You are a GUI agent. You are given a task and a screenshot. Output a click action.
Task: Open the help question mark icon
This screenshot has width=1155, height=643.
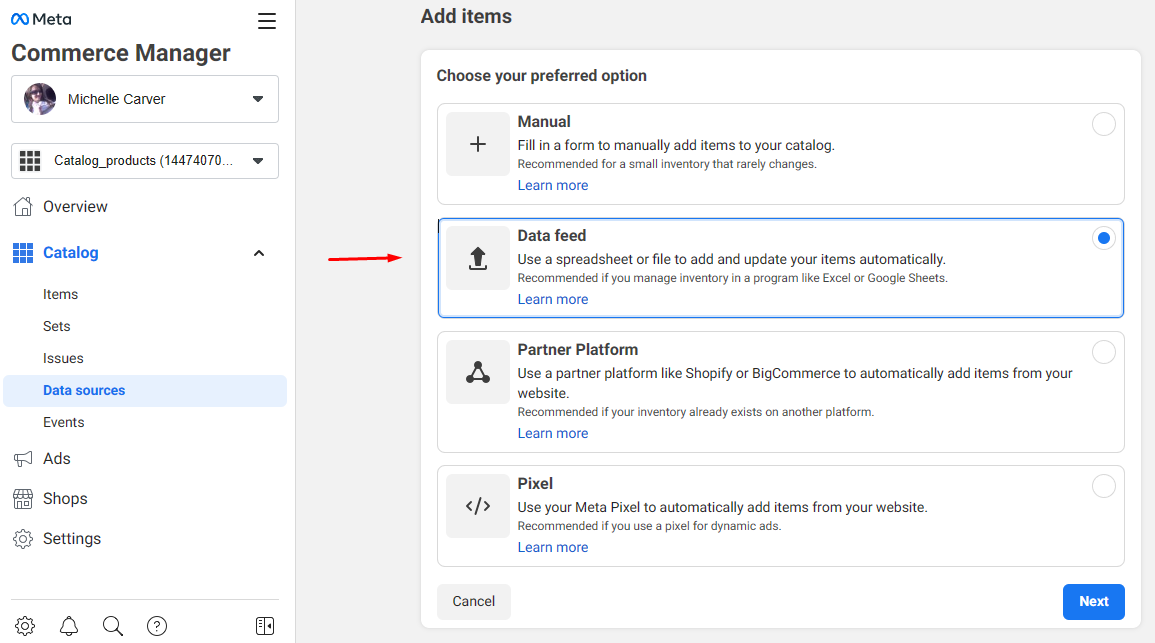point(157,626)
